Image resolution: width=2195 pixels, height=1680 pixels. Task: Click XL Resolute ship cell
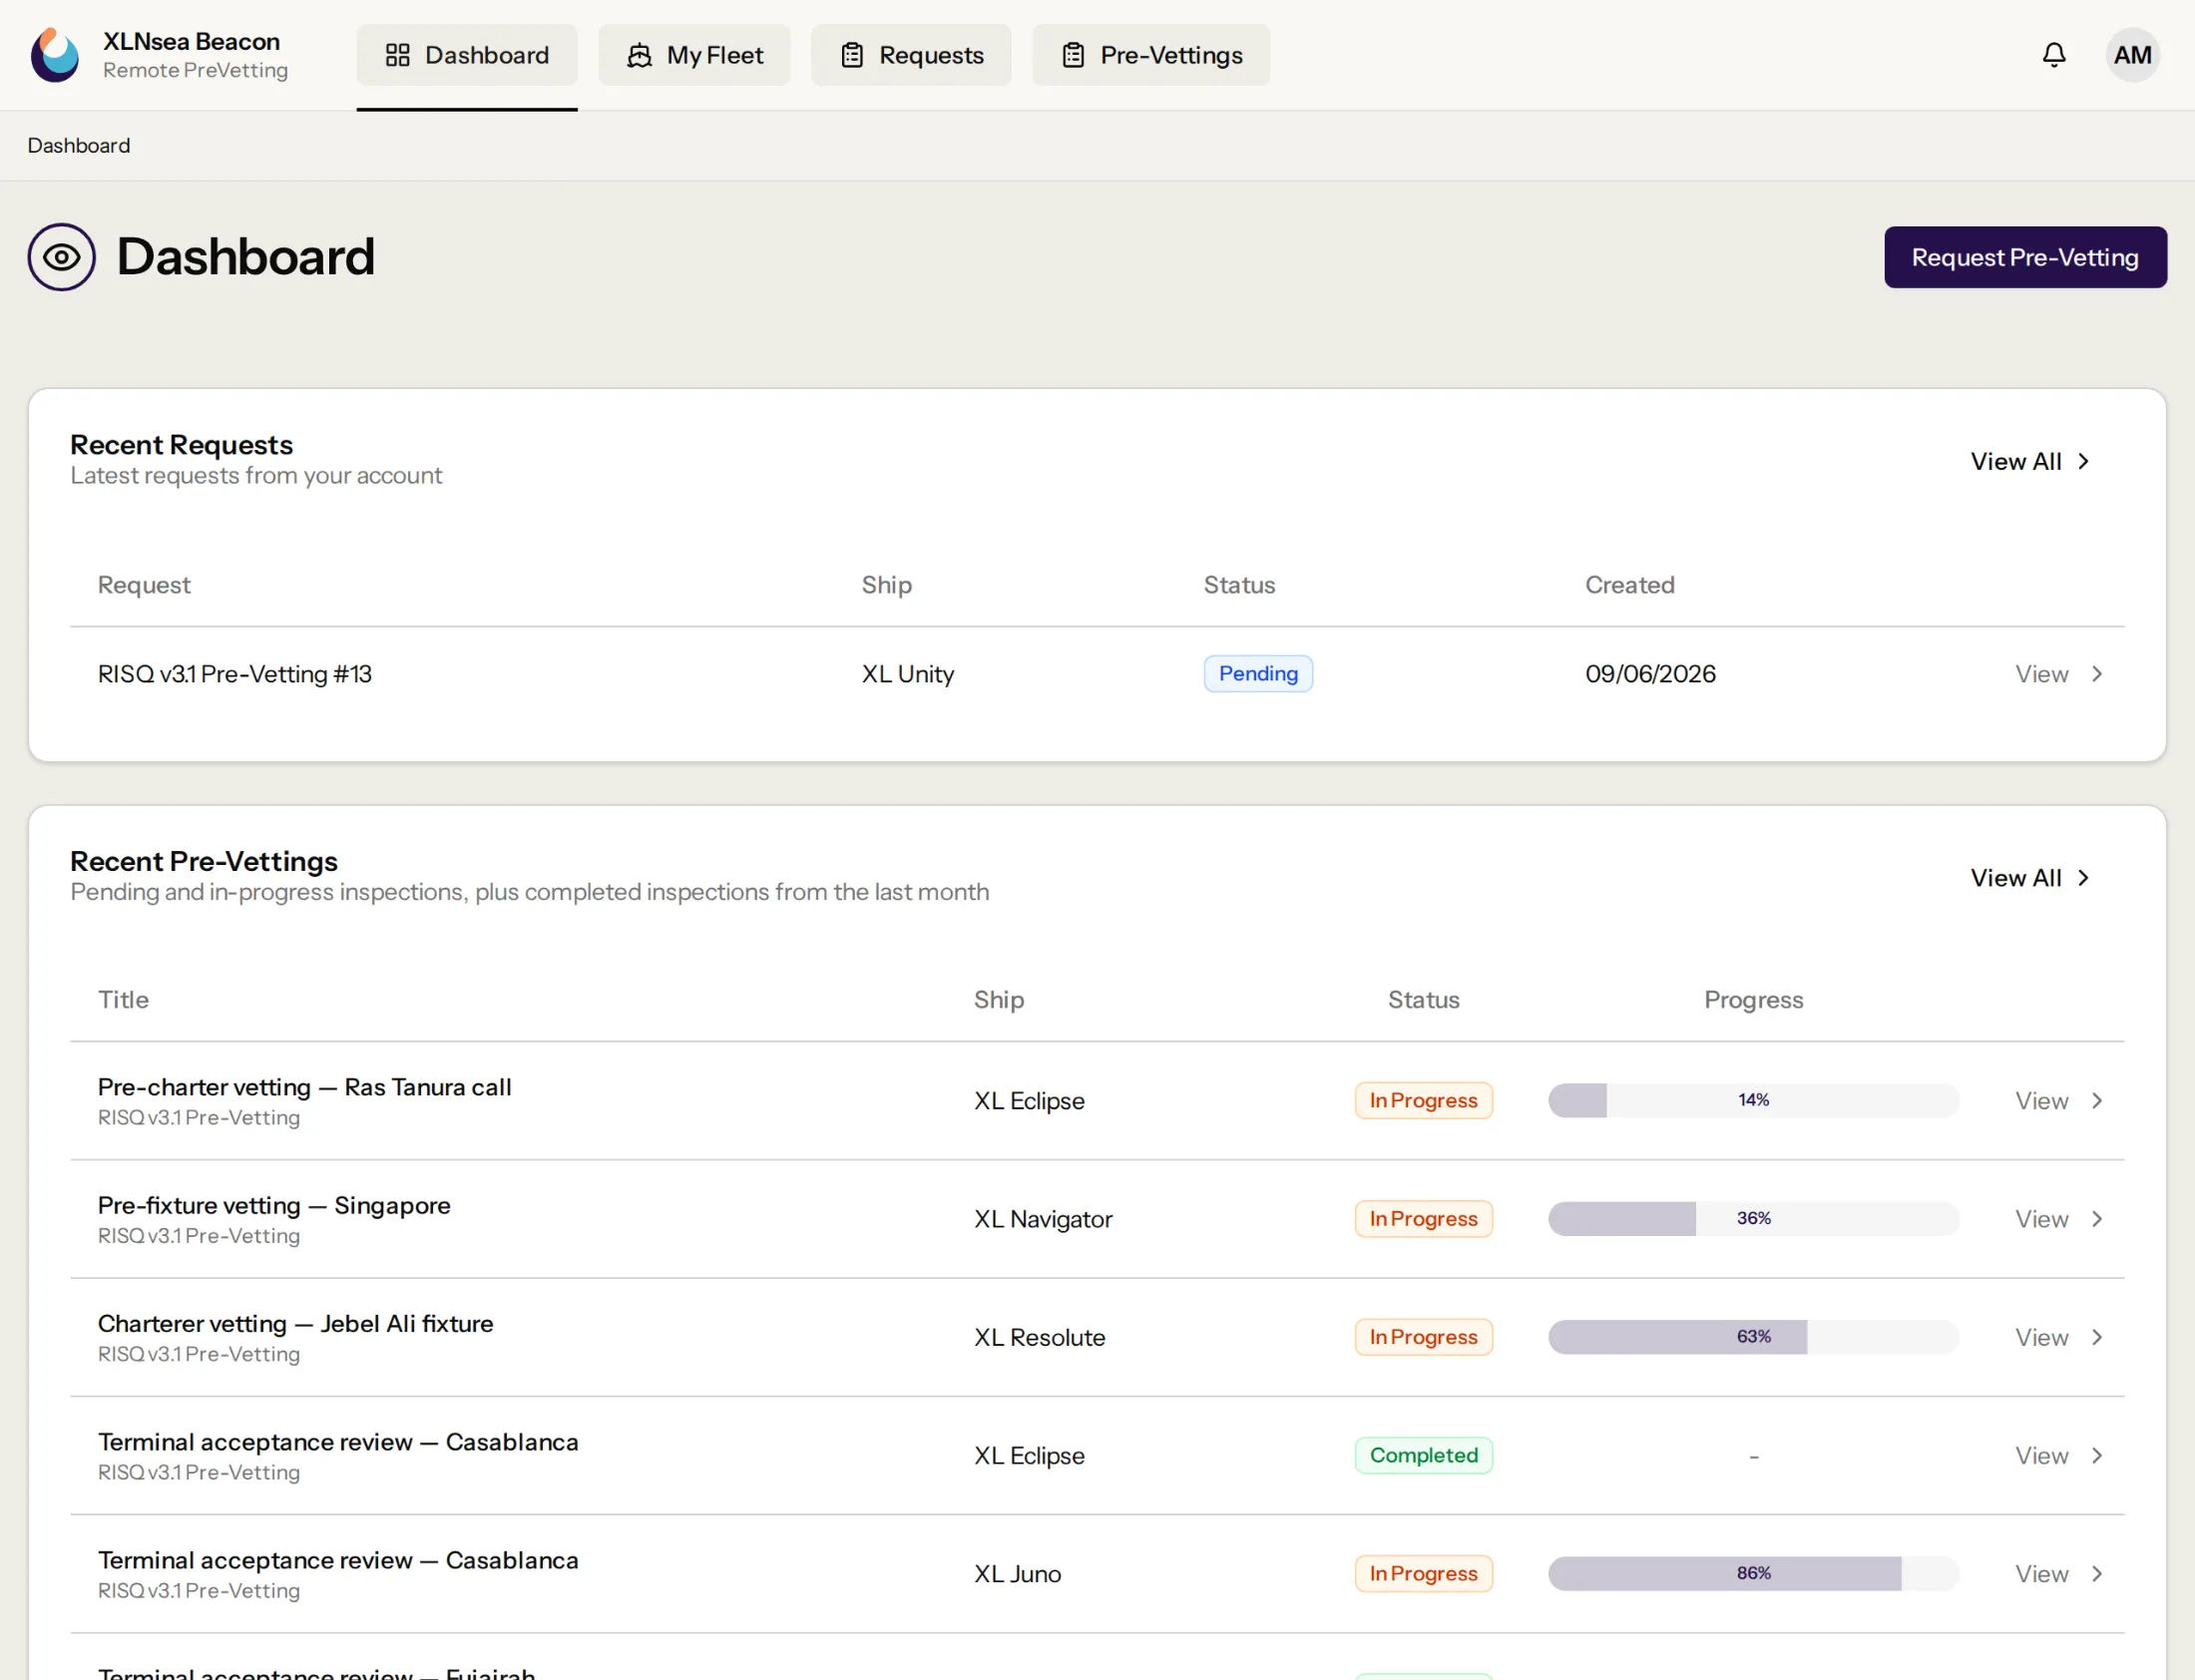pos(1040,1337)
